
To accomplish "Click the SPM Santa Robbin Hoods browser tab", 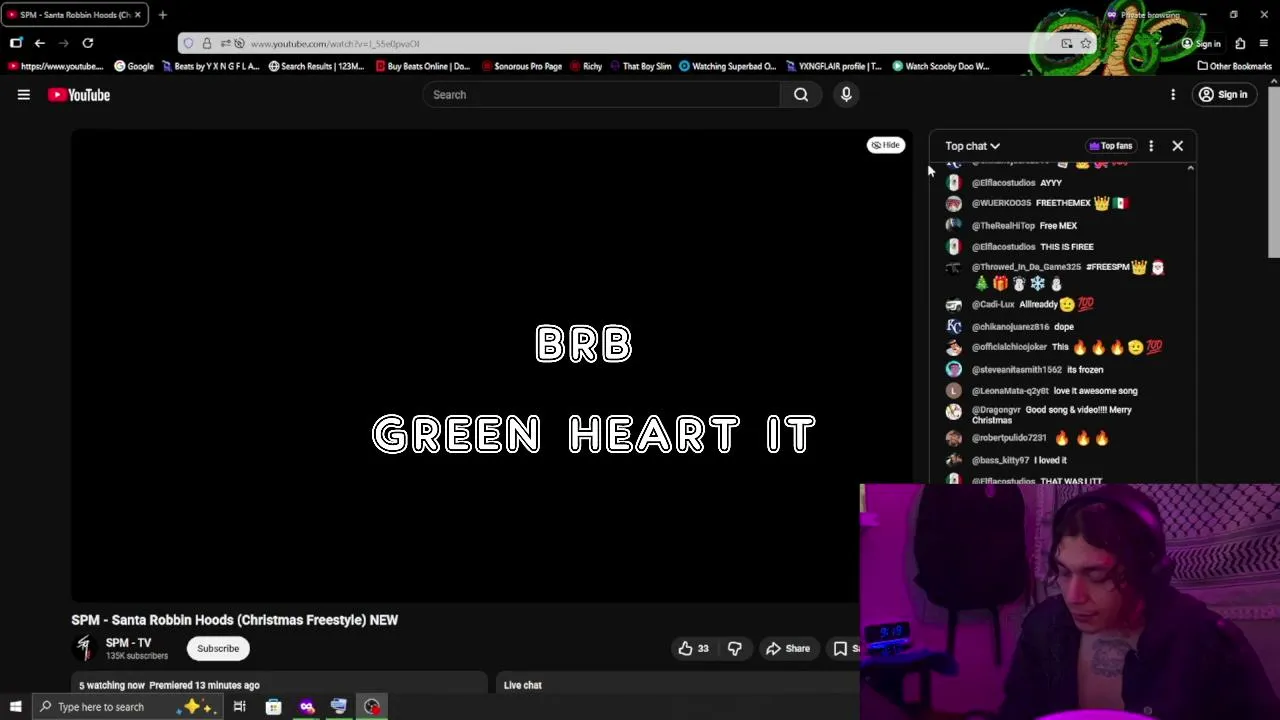I will (x=74, y=15).
